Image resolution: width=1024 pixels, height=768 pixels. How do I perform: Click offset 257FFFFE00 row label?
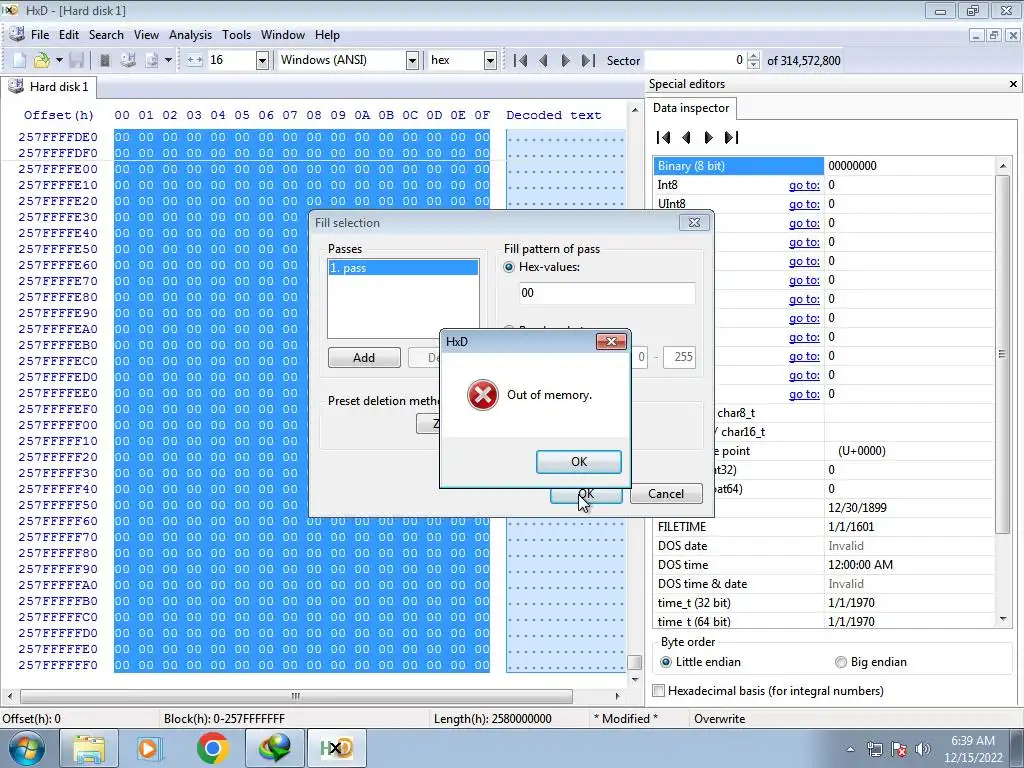(x=58, y=169)
